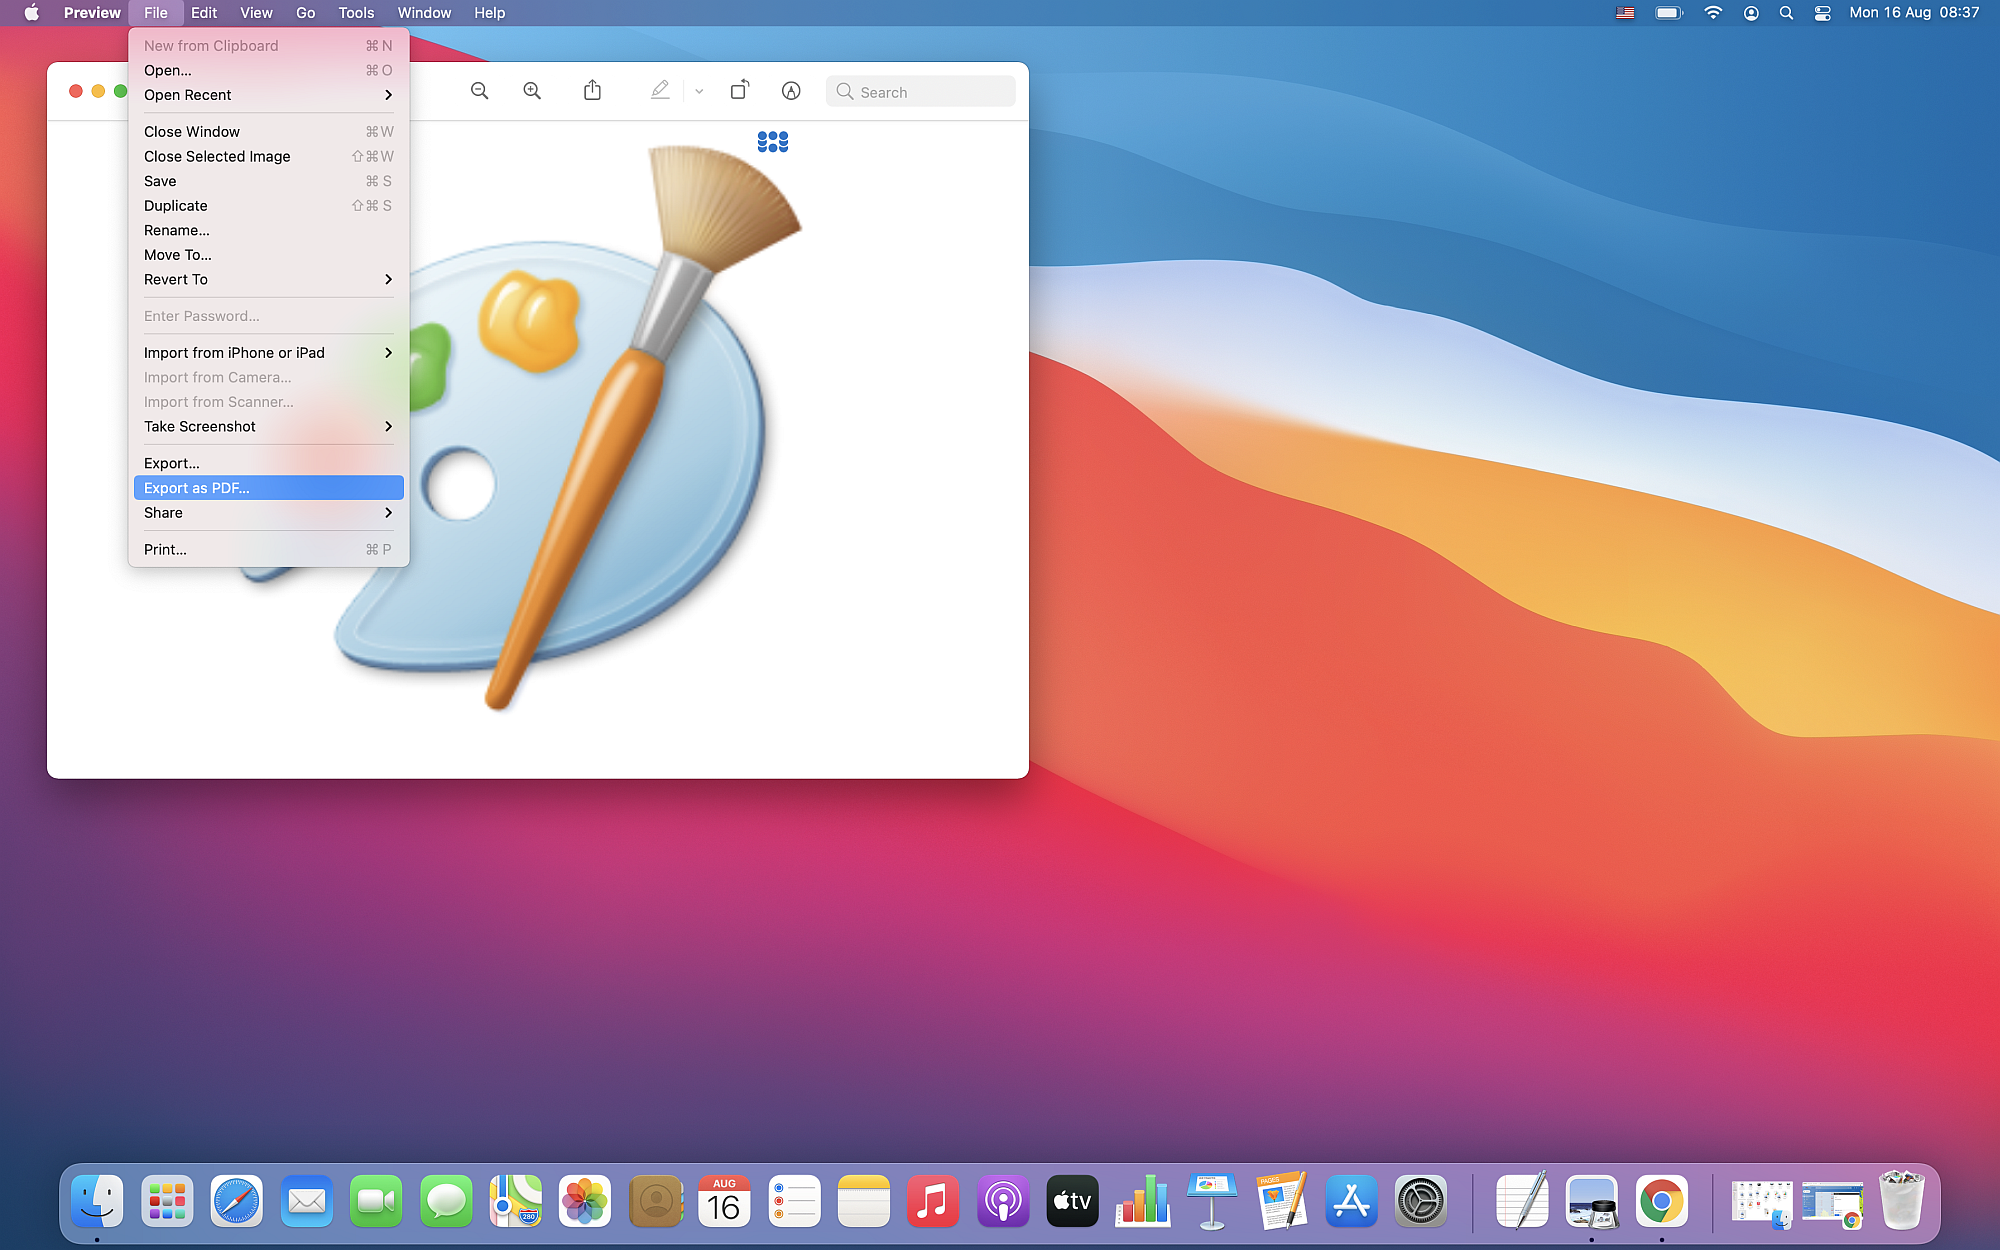Click the menu bar date and time
The image size is (2000, 1250).
(x=1913, y=13)
